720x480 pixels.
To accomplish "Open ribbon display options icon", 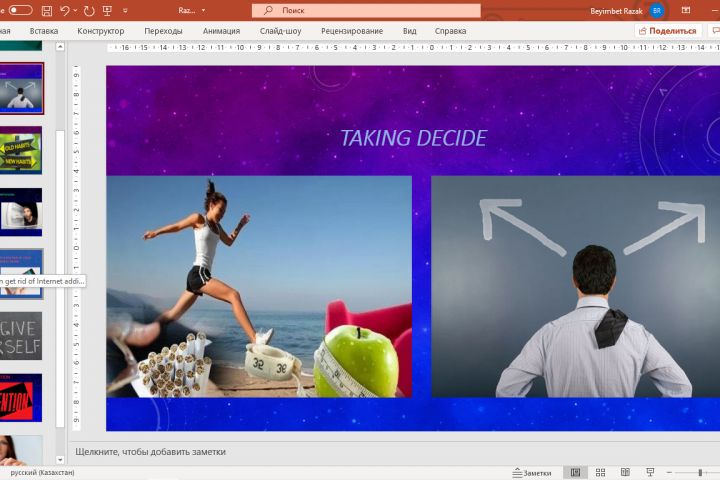I will coord(686,10).
